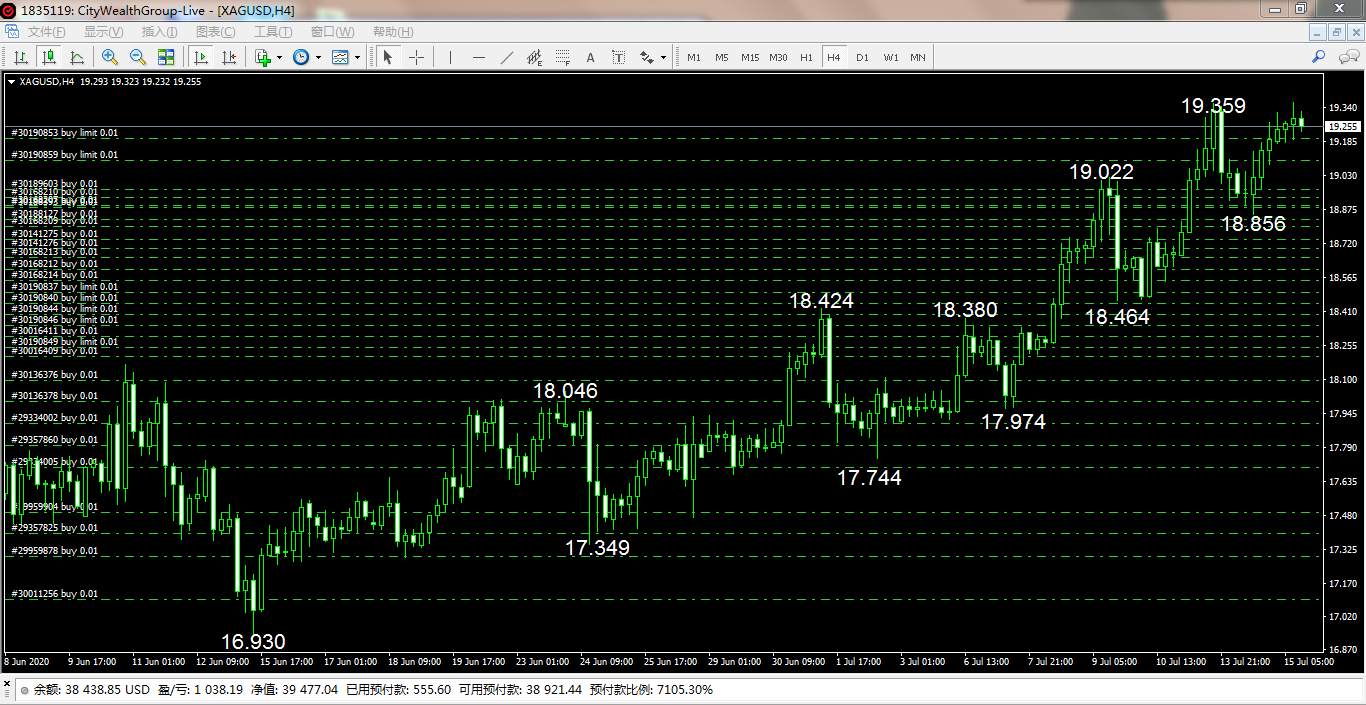Select the cursor arrow tool
1366x705 pixels.
[x=388, y=57]
